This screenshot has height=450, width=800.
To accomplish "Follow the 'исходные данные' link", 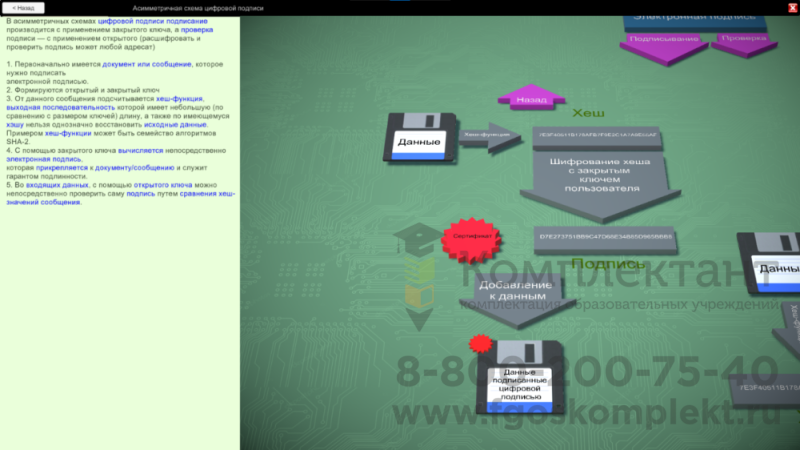I will pyautogui.click(x=180, y=124).
